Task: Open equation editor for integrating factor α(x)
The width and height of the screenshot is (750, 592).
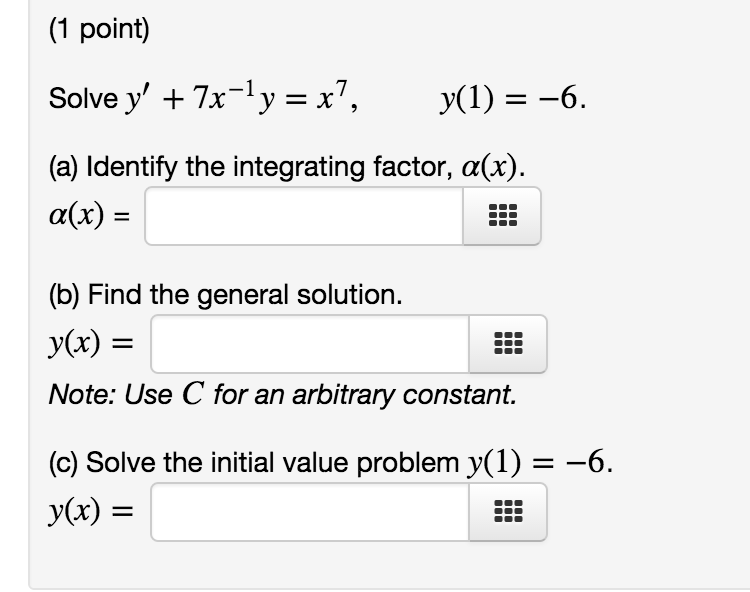Action: pos(502,216)
